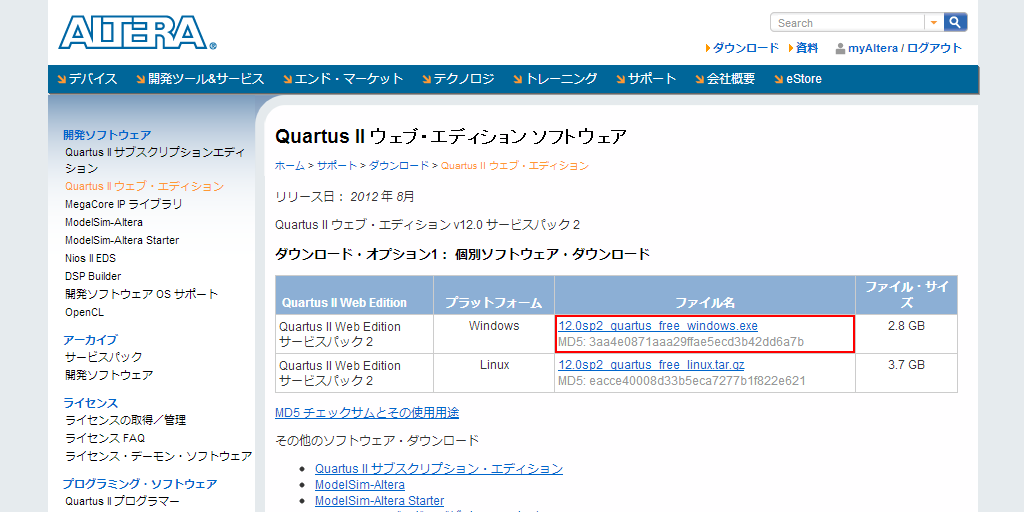Open Nios II EDS sidebar link
This screenshot has width=1024, height=512.
pos(90,258)
